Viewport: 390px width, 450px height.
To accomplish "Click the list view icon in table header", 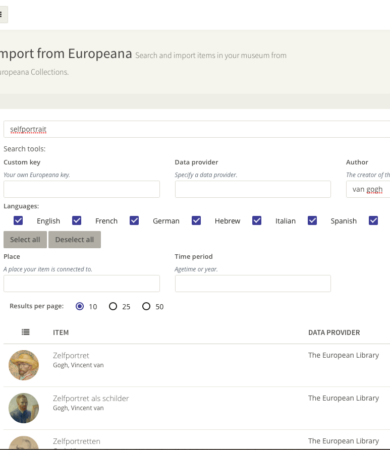I will click(x=26, y=332).
